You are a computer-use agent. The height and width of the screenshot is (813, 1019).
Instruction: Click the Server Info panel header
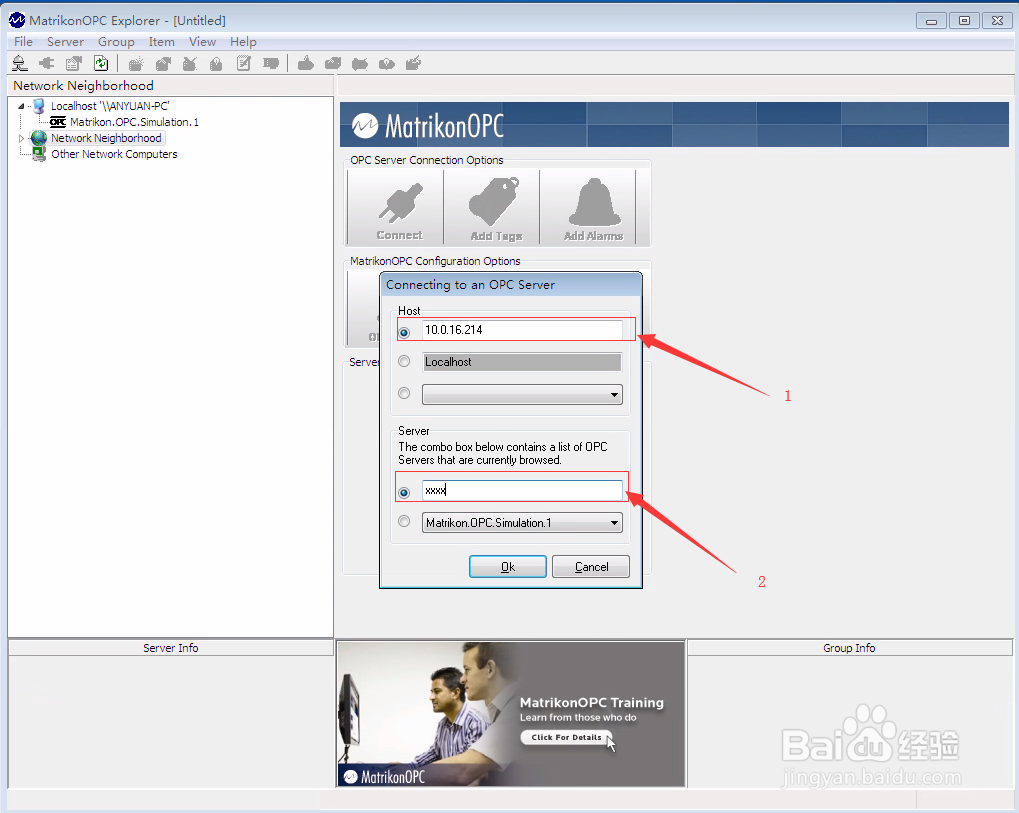170,648
